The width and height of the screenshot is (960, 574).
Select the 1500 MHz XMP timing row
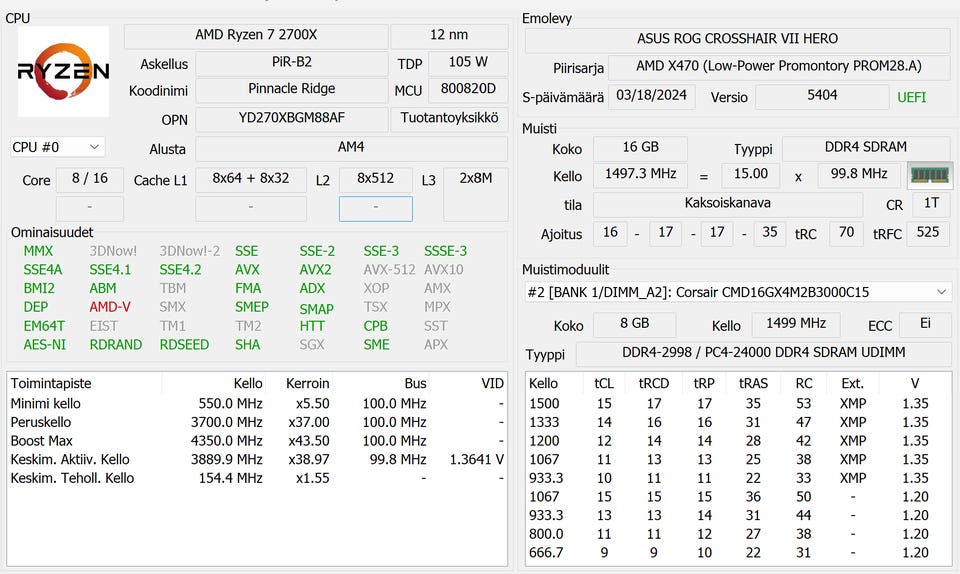[x=738, y=404]
